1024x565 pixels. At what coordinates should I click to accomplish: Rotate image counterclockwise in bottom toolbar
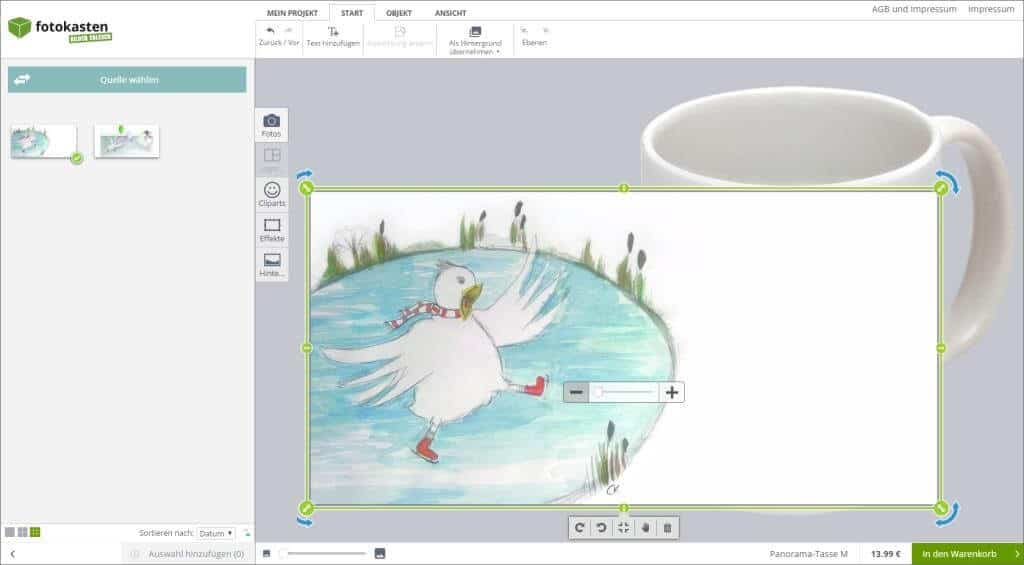pos(601,528)
